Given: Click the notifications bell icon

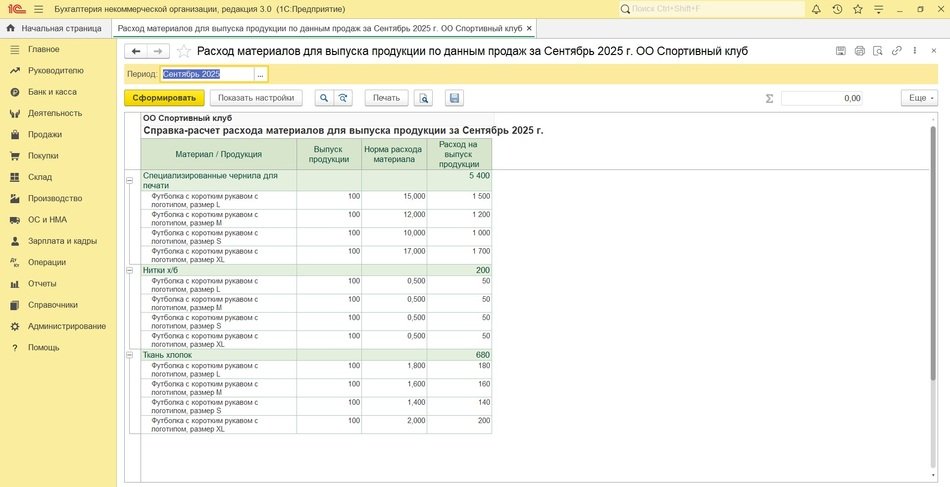Looking at the screenshot, I should point(816,9).
